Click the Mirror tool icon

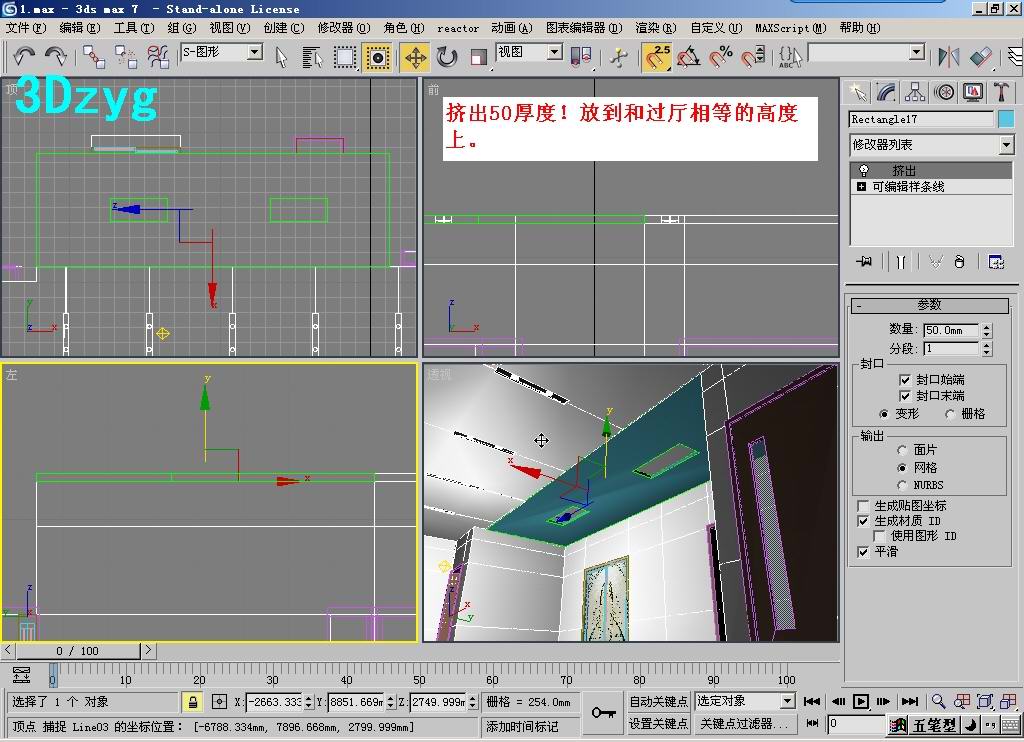[x=948, y=57]
